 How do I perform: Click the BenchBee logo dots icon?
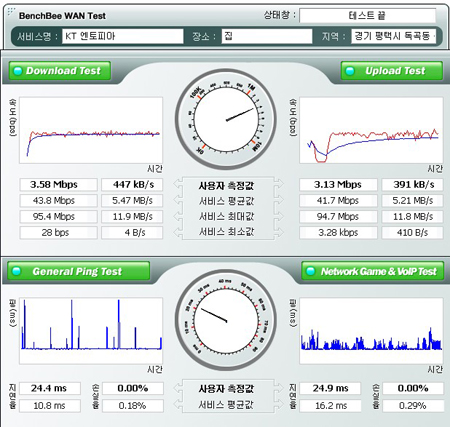[11, 12]
